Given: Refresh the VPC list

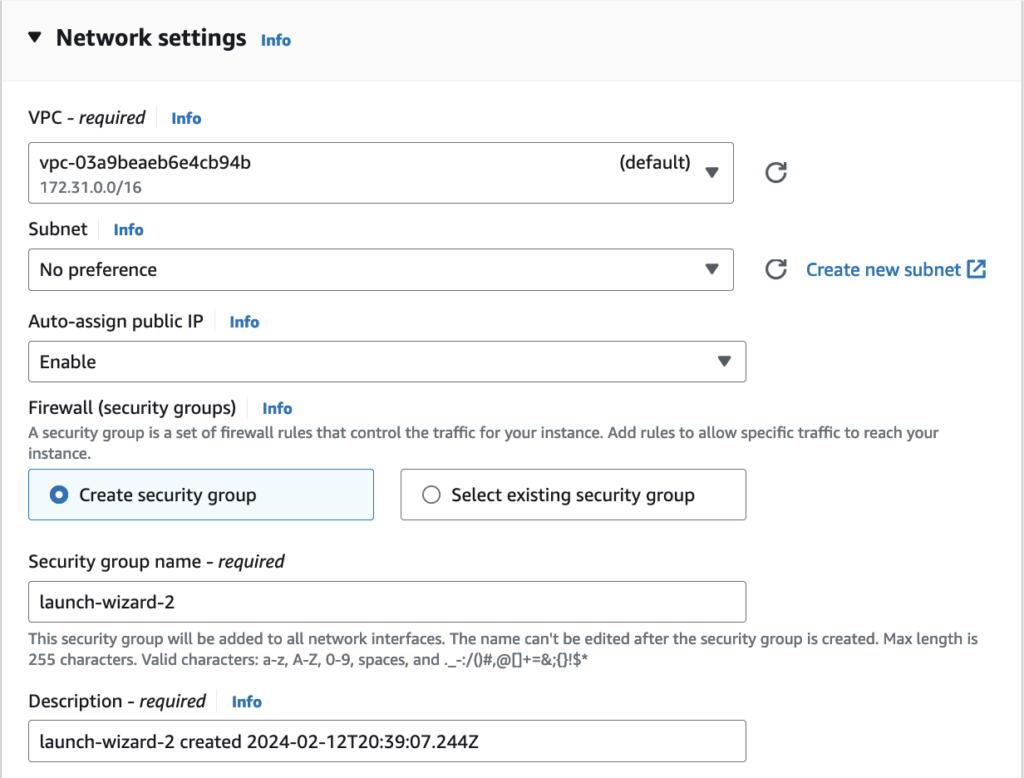Looking at the screenshot, I should click(775, 172).
